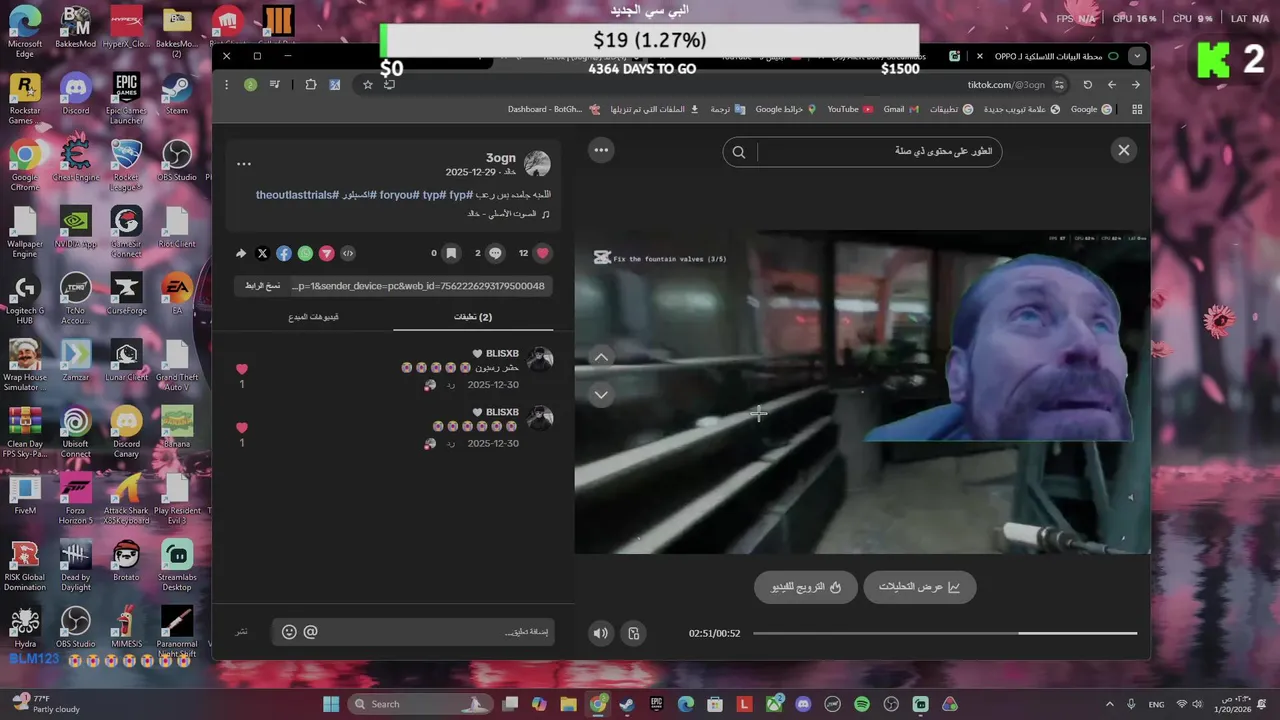Open original sound music link
Screen dimensions: 1280x720
click(509, 214)
